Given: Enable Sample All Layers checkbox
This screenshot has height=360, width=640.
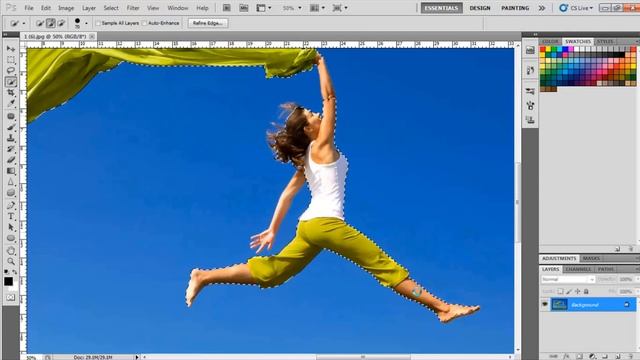Looking at the screenshot, I should click(x=98, y=23).
